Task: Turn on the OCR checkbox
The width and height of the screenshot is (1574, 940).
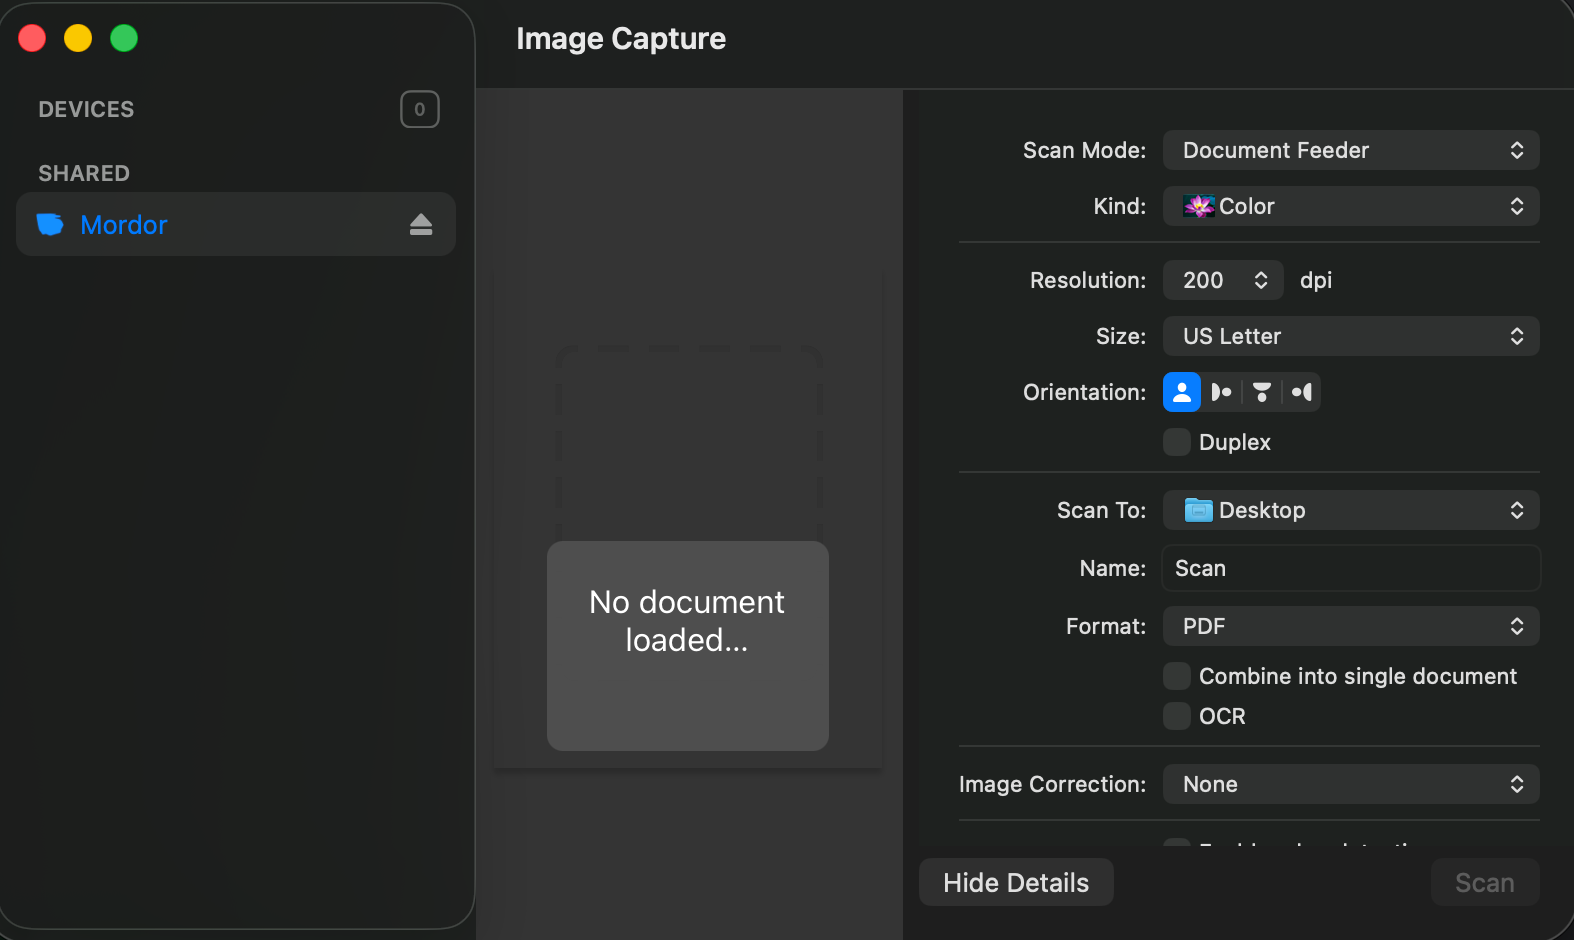Action: 1177,716
